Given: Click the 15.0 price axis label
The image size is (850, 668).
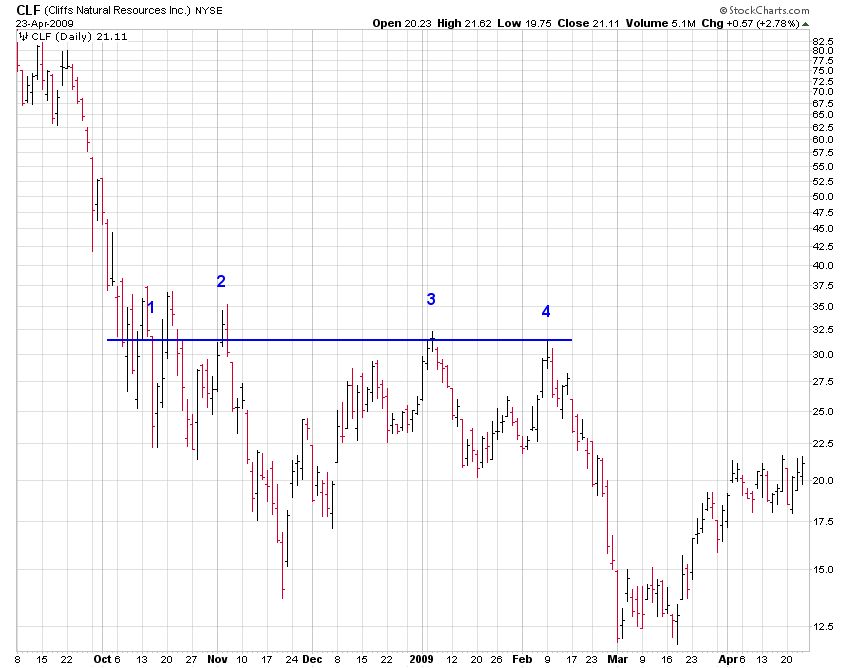Looking at the screenshot, I should click(x=822, y=569).
